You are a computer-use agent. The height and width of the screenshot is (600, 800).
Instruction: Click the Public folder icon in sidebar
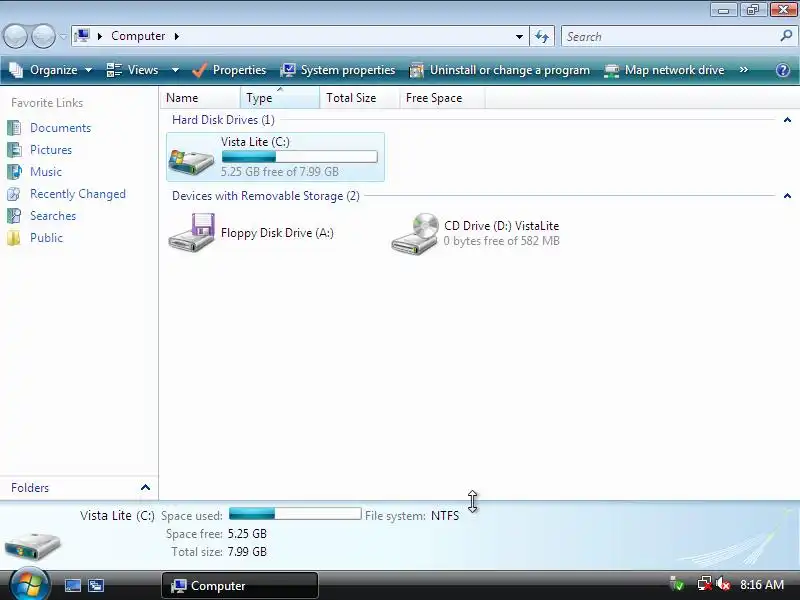pos(14,238)
